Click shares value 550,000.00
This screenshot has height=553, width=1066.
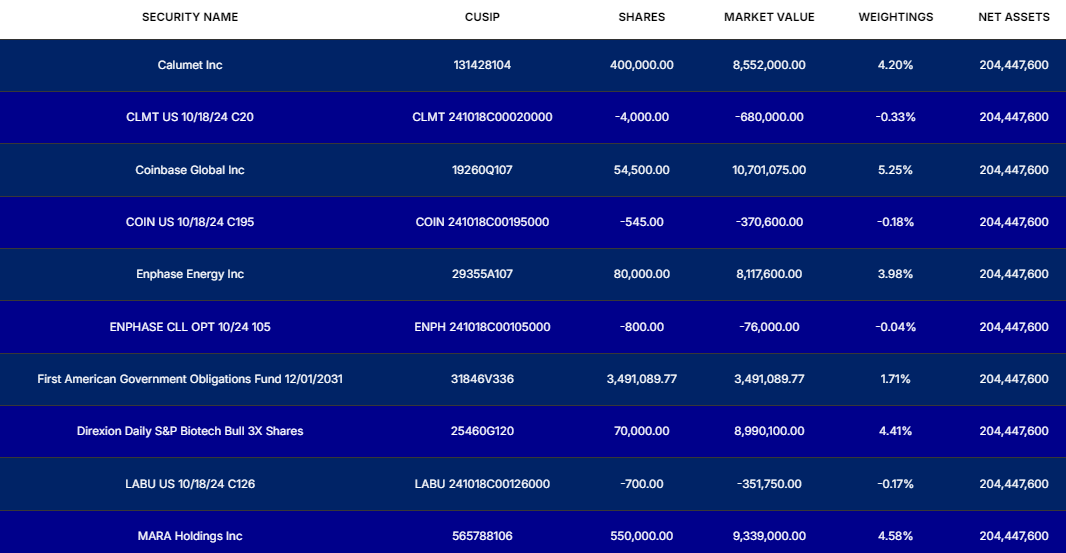(x=642, y=536)
